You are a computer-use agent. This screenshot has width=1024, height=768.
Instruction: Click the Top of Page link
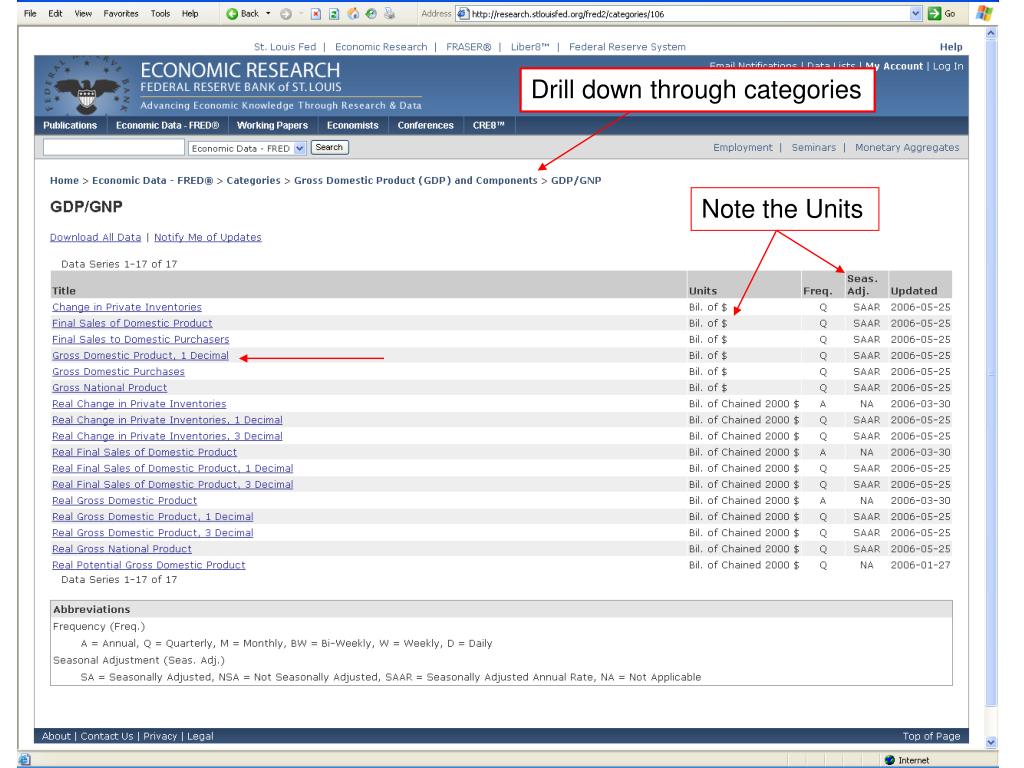pos(931,736)
